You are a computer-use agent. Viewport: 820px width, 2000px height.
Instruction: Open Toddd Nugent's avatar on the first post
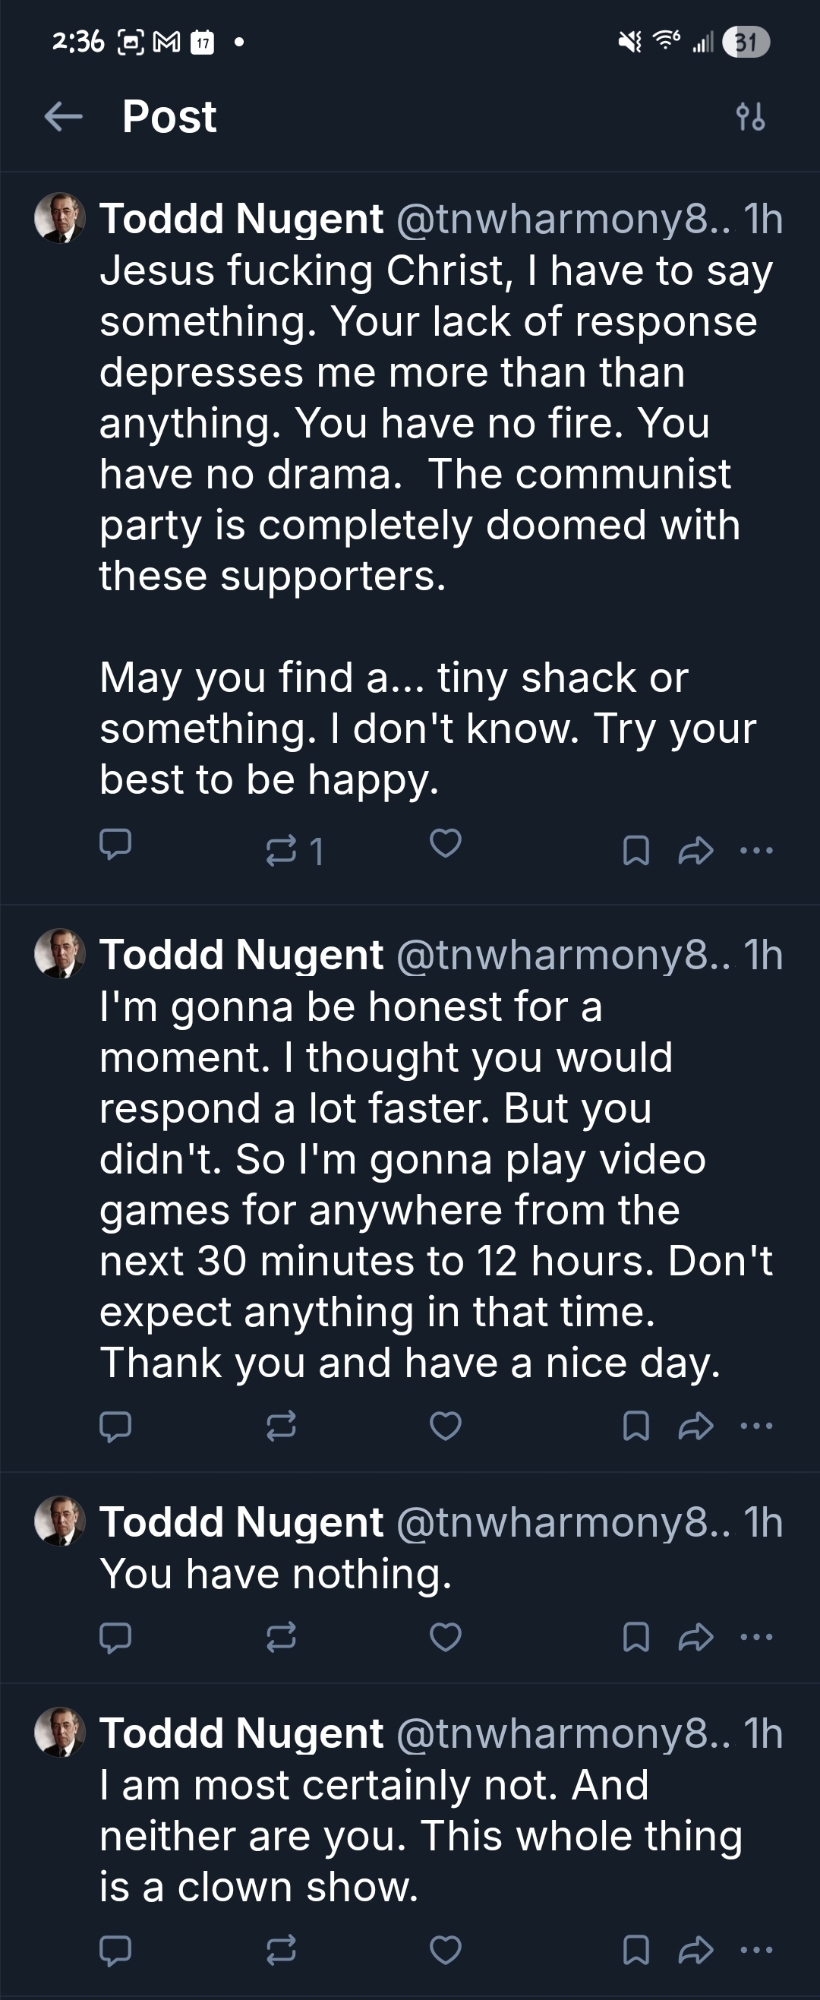(60, 218)
